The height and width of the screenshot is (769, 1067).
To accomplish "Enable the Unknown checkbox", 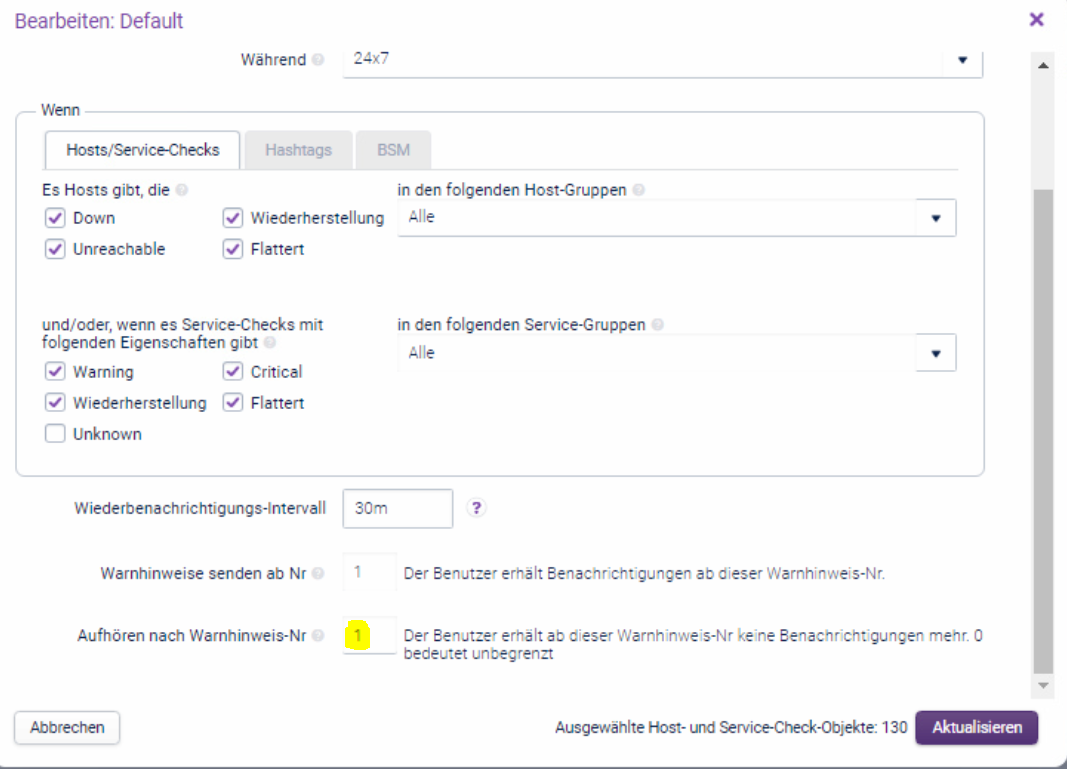I will (x=55, y=433).
